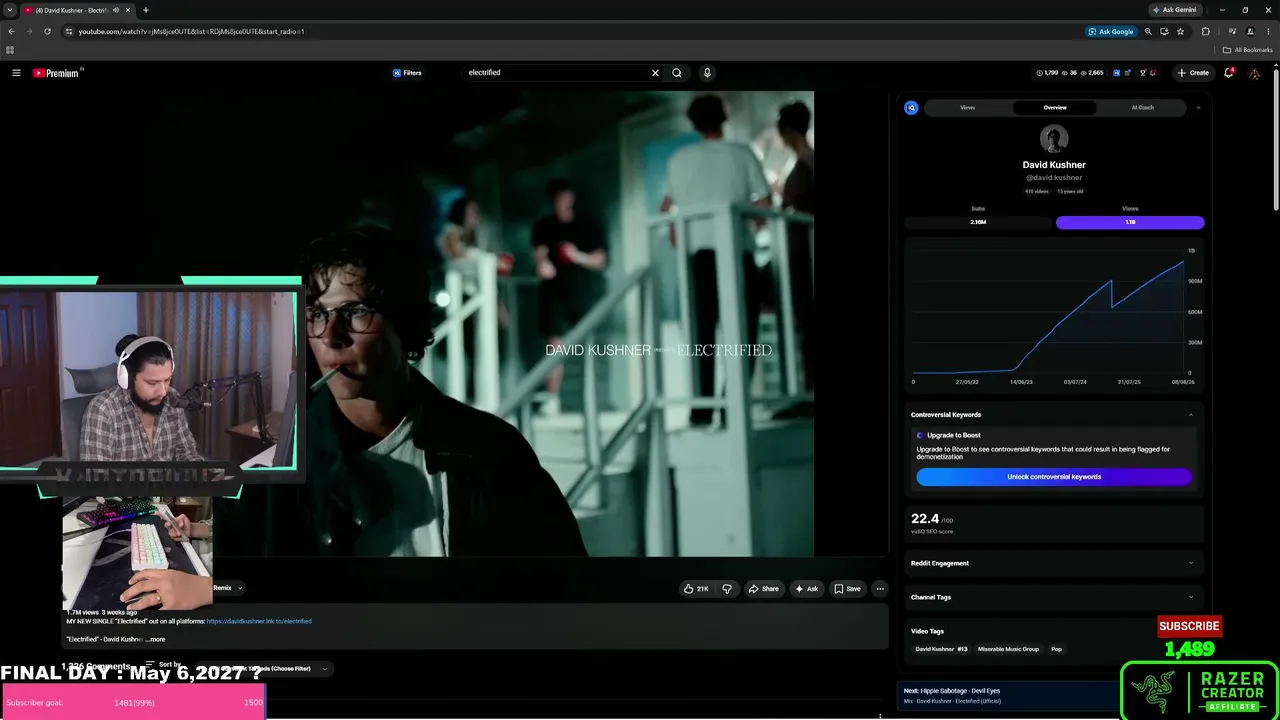Expand the Channel Tags section
Image resolution: width=1280 pixels, height=720 pixels.
(x=1190, y=597)
